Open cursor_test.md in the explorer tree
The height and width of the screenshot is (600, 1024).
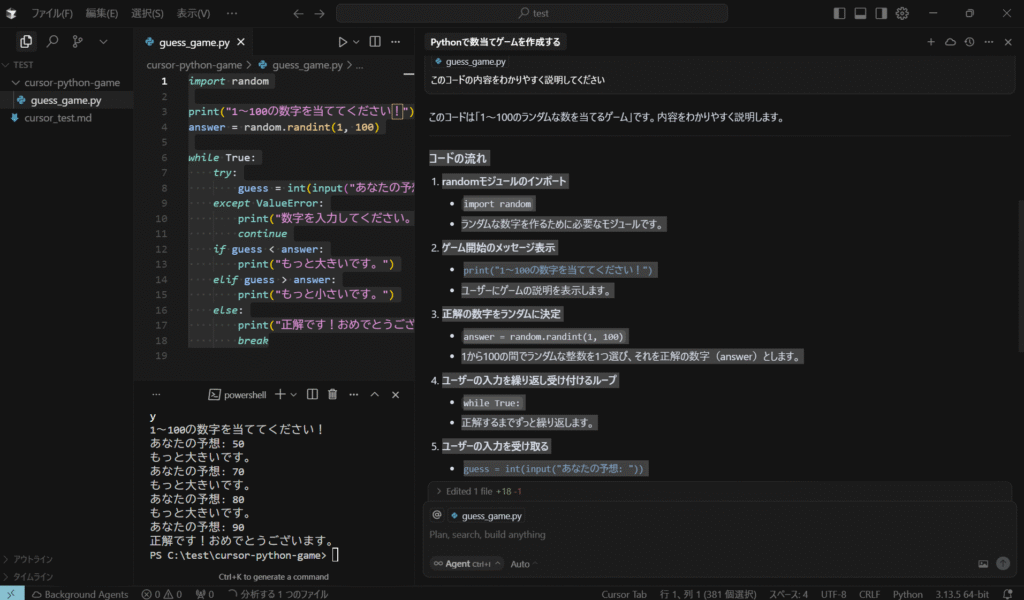click(x=67, y=118)
